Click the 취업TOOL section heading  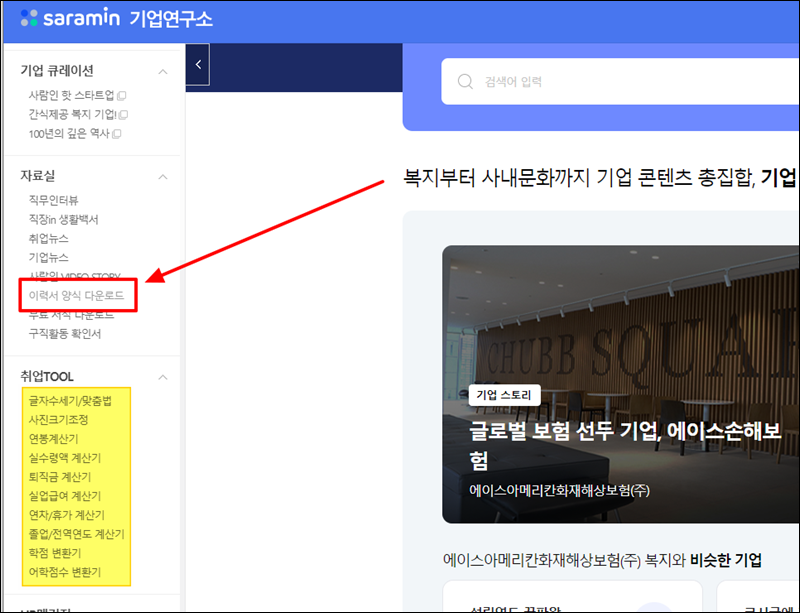pyautogui.click(x=47, y=377)
